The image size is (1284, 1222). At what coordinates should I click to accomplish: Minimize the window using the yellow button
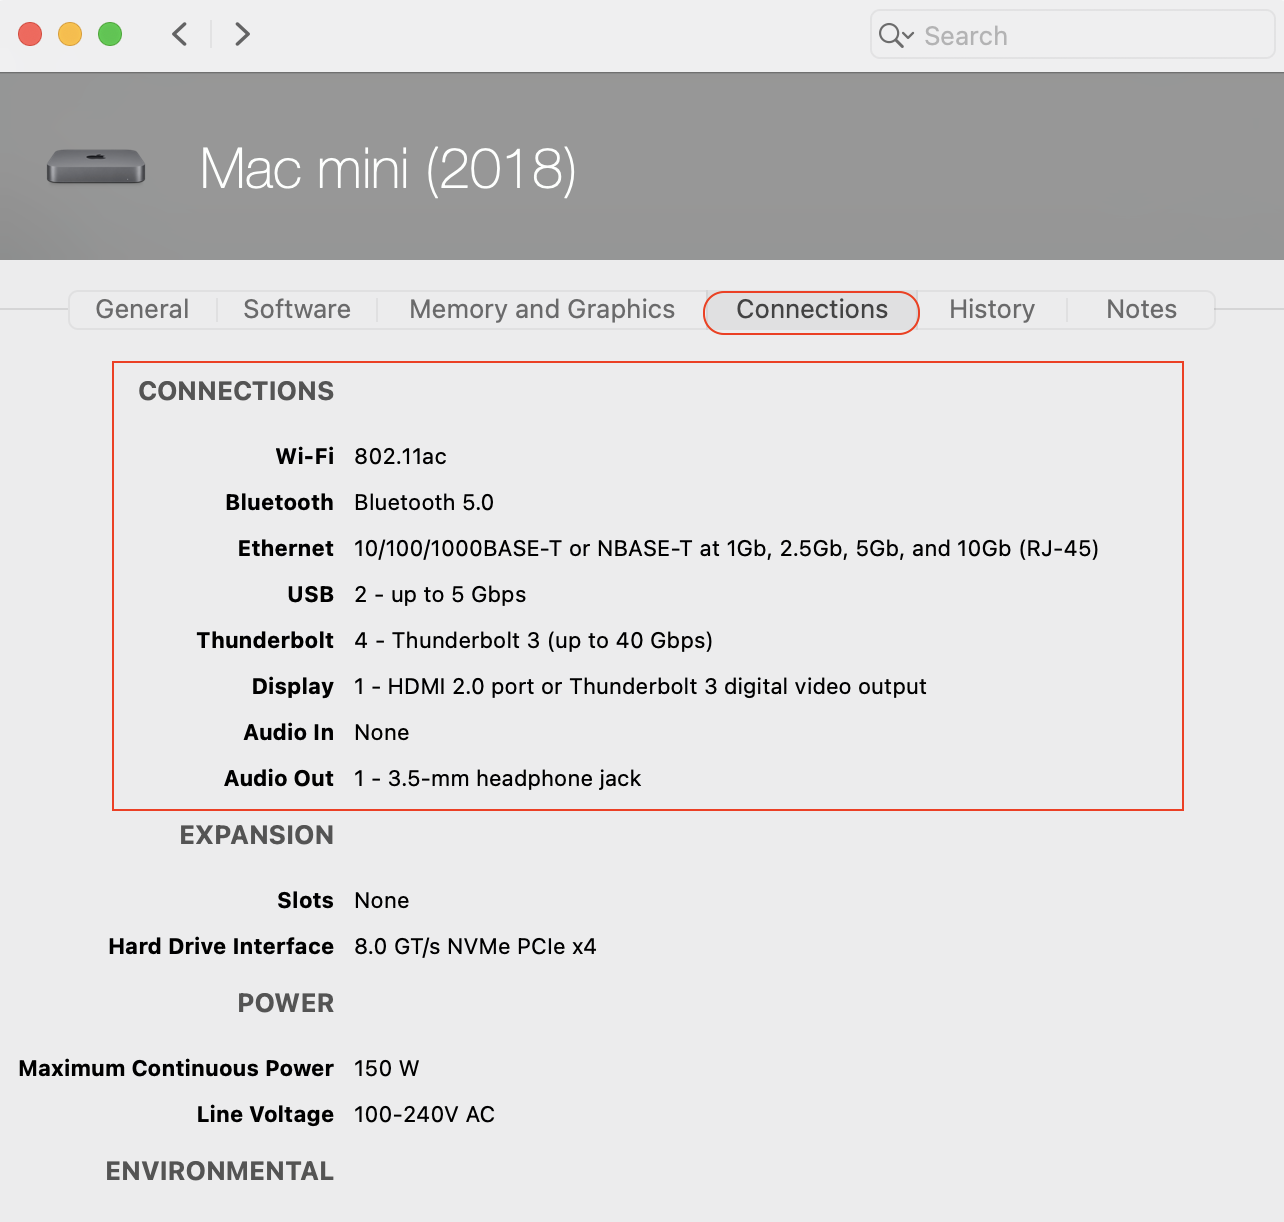(x=70, y=34)
